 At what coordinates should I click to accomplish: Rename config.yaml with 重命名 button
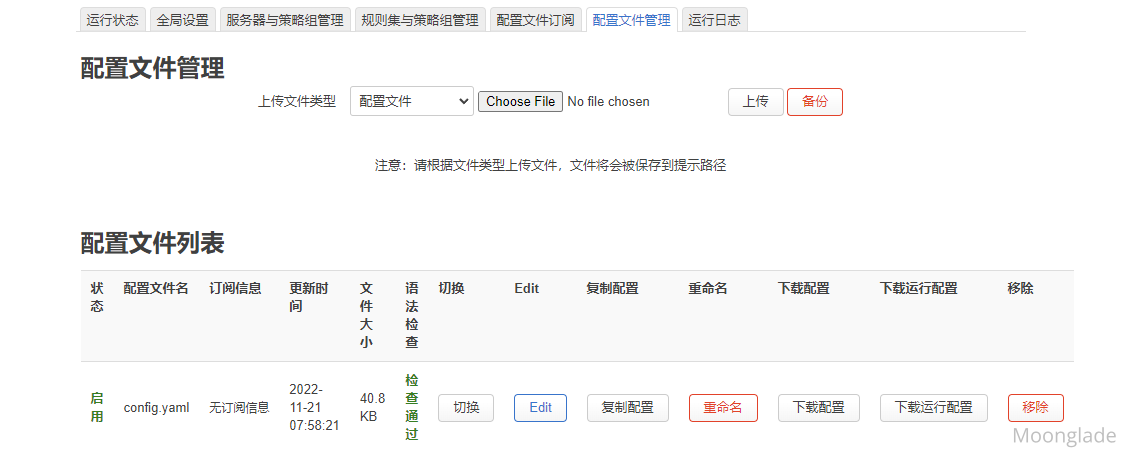tap(723, 408)
